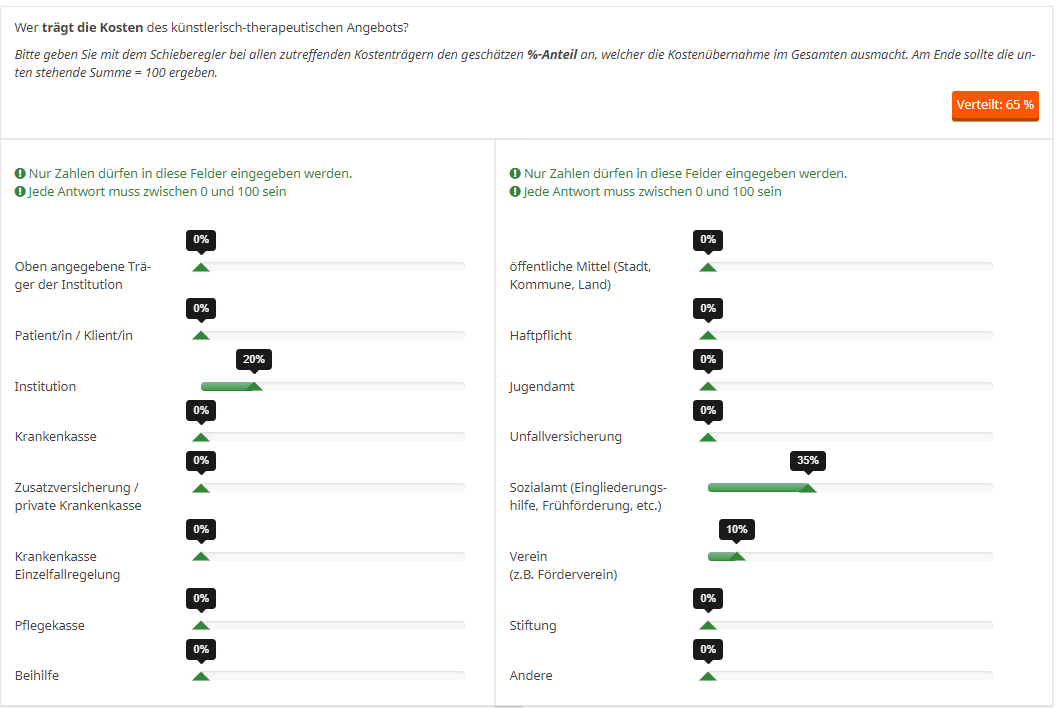Click the Krankenkasse slider handle
The image size is (1060, 708).
(201, 437)
